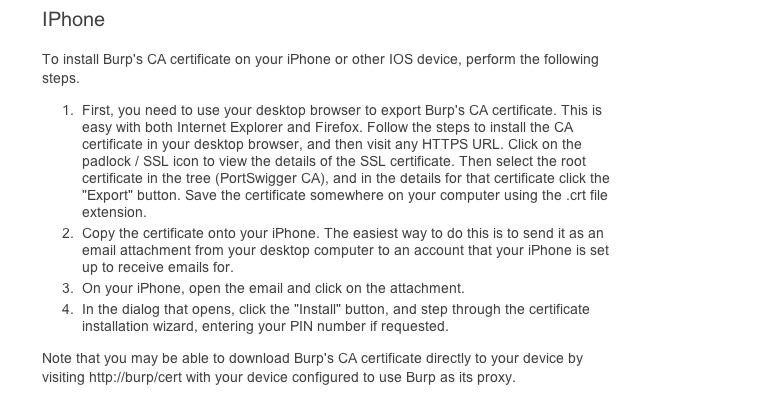Click list number 4
Screen dimensions: 768x400
(x=68, y=309)
